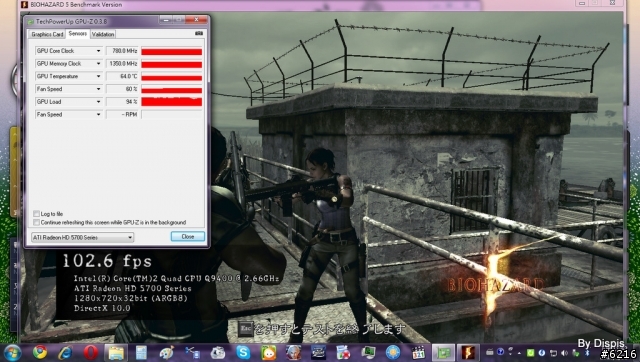The width and height of the screenshot is (640, 362).
Task: Switch to the Biohazard 5 taskbar button
Action: 468,353
